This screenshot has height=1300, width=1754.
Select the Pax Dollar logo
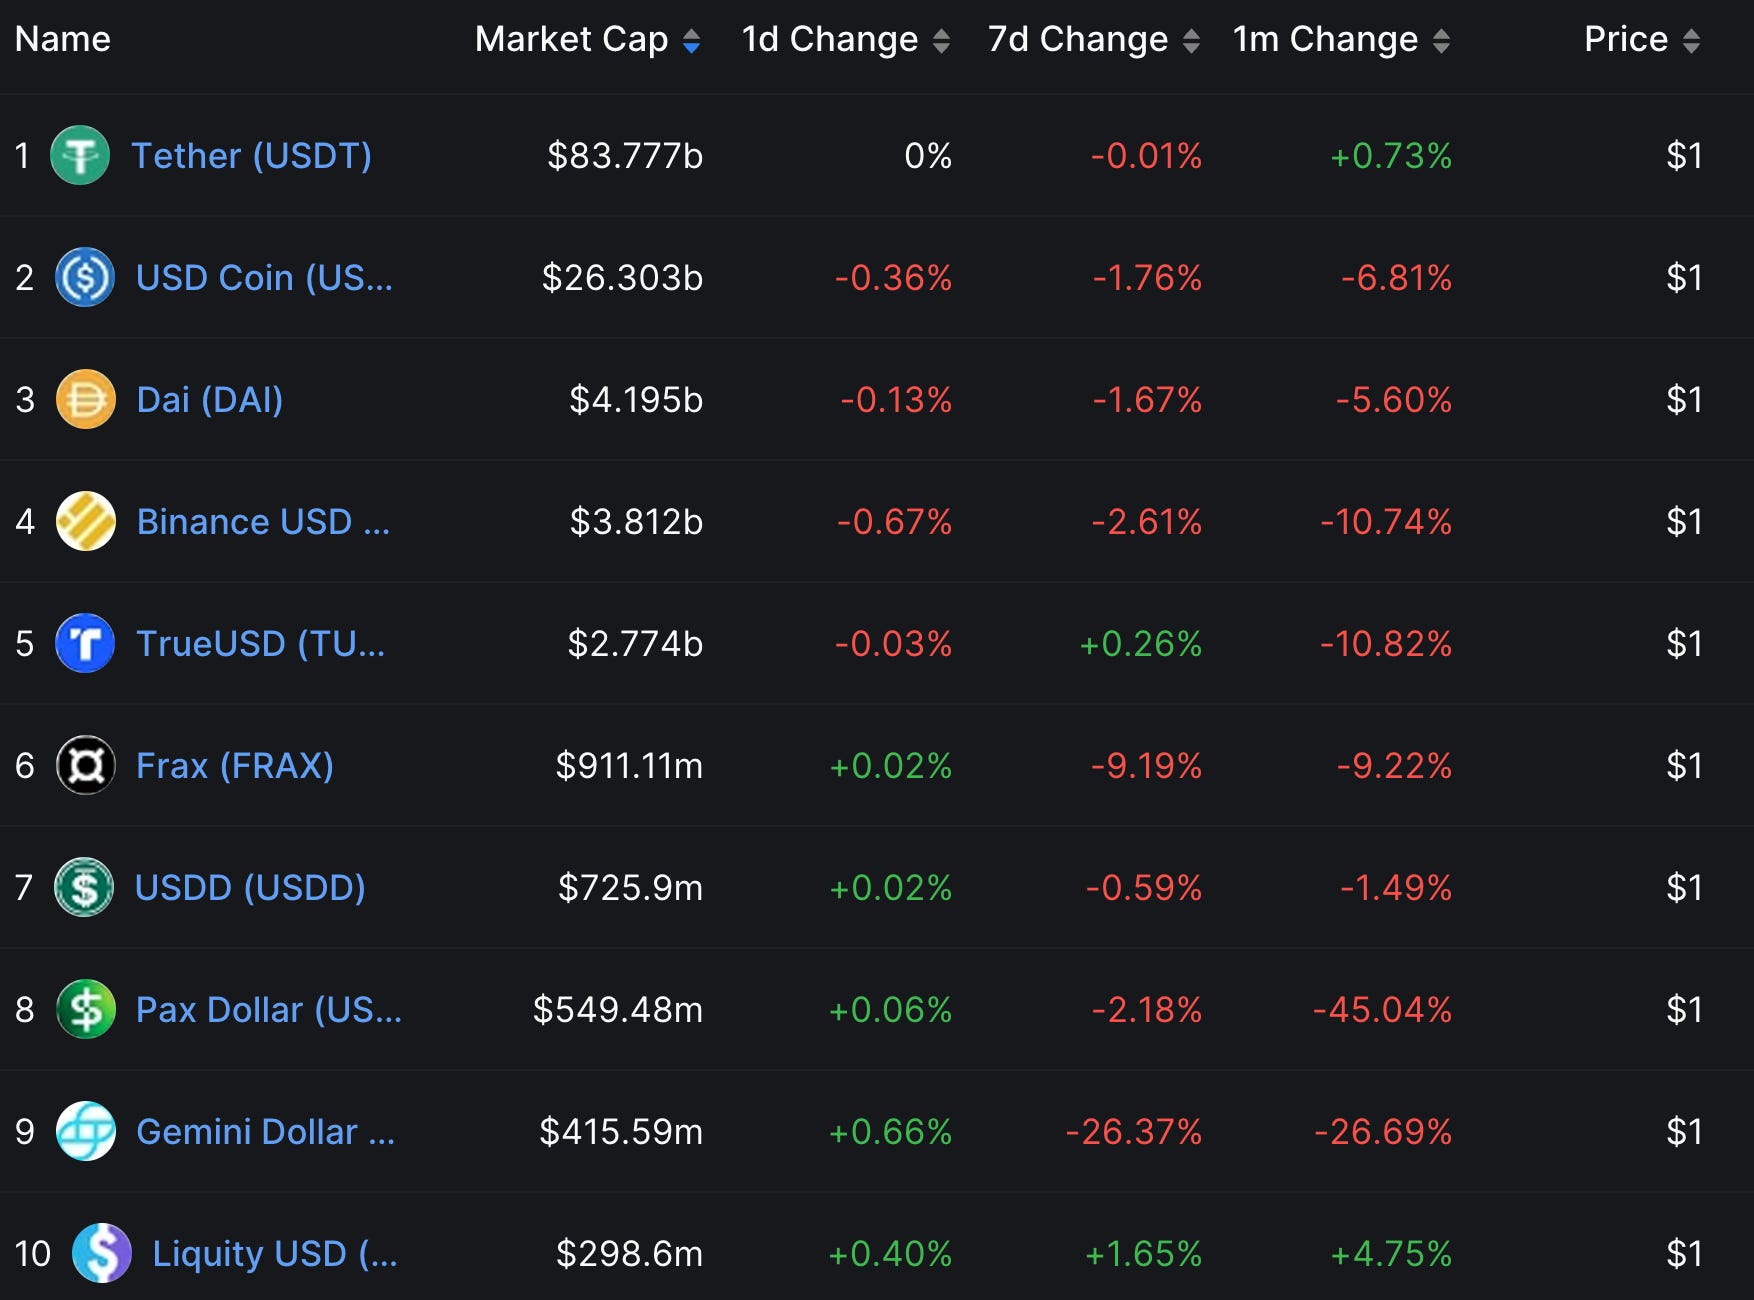84,1010
